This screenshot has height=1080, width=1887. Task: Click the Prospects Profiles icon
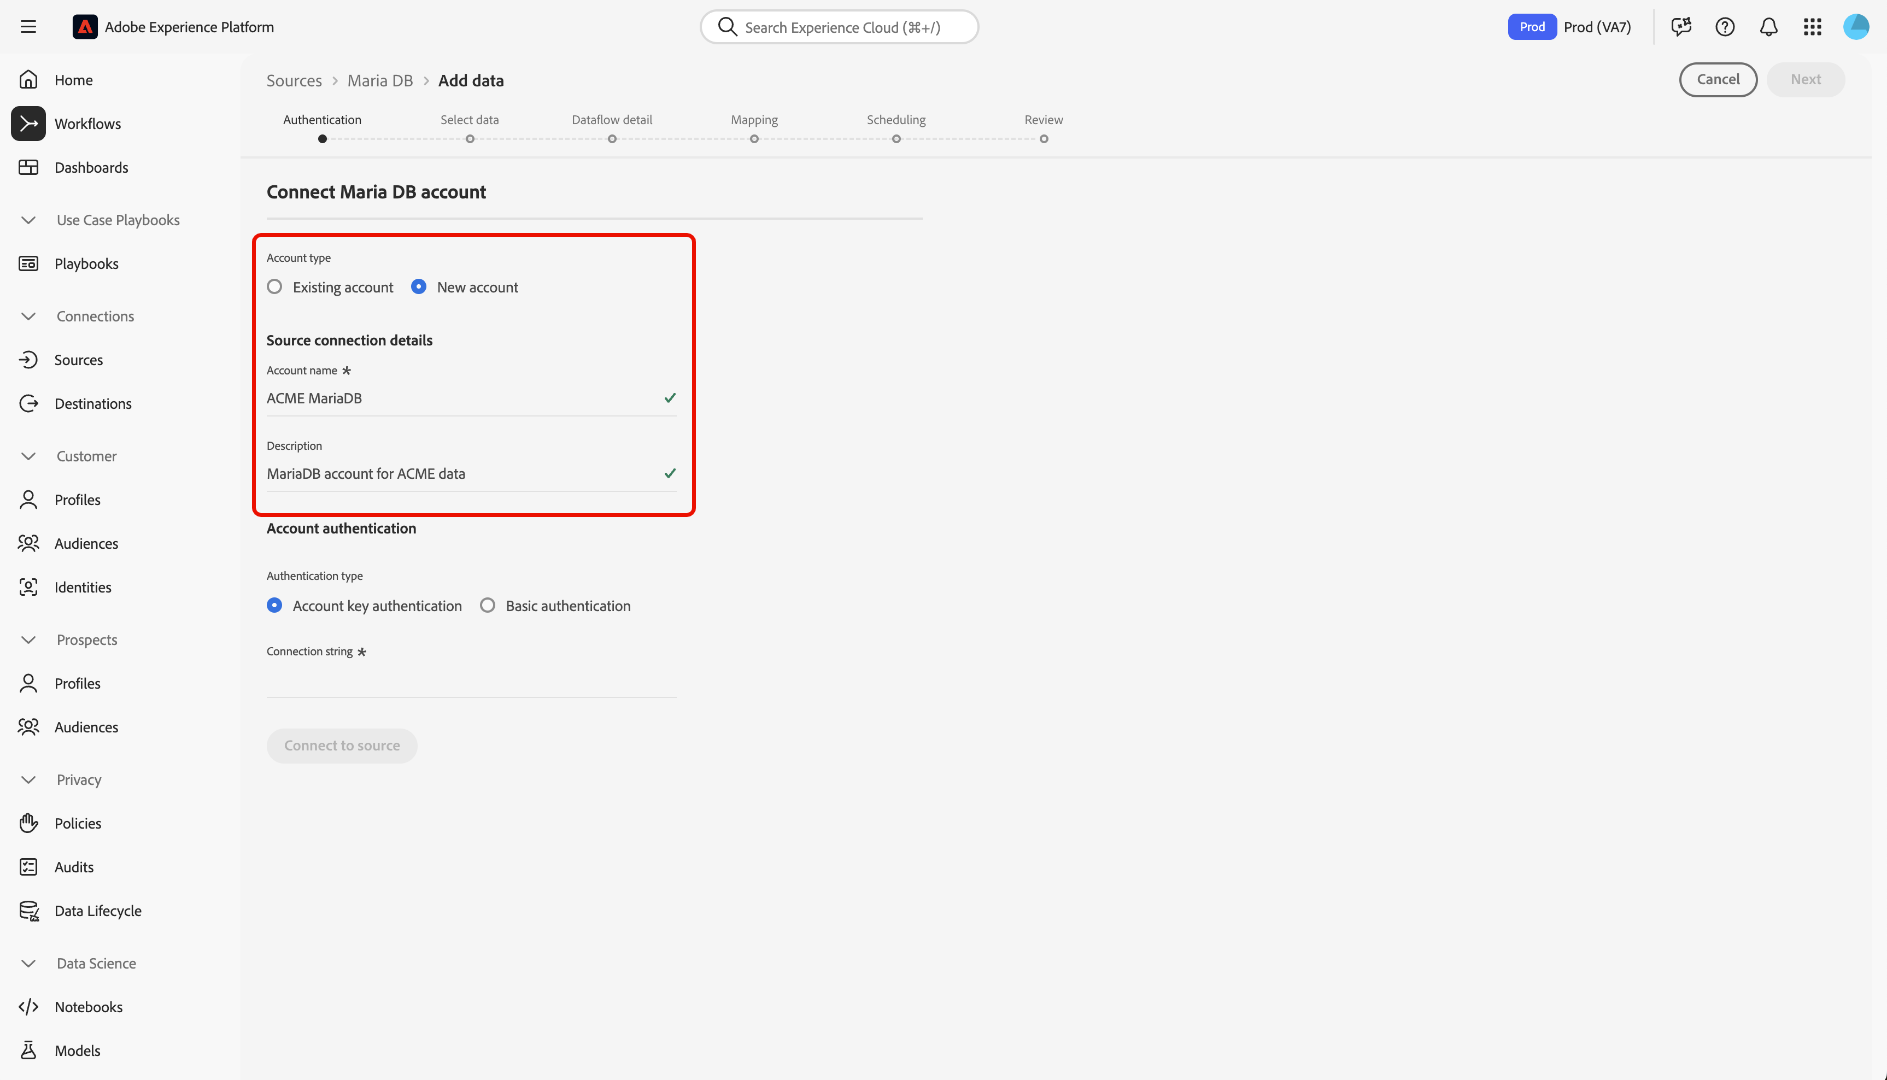pos(29,684)
